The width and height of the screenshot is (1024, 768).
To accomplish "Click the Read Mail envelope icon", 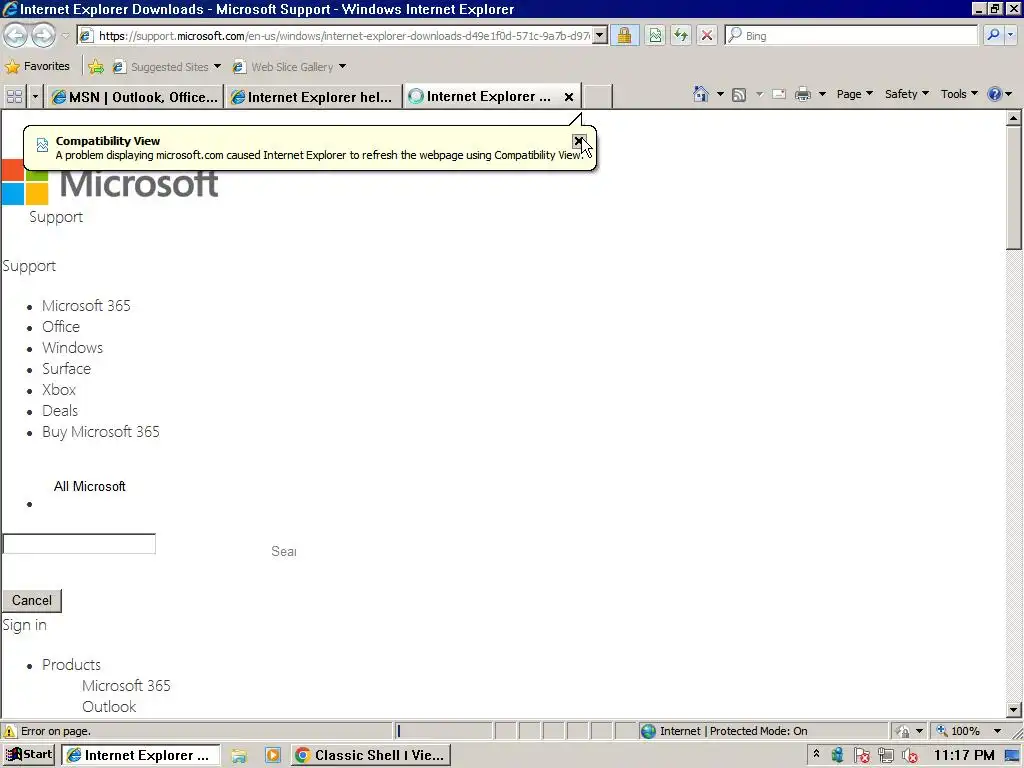I will (778, 94).
